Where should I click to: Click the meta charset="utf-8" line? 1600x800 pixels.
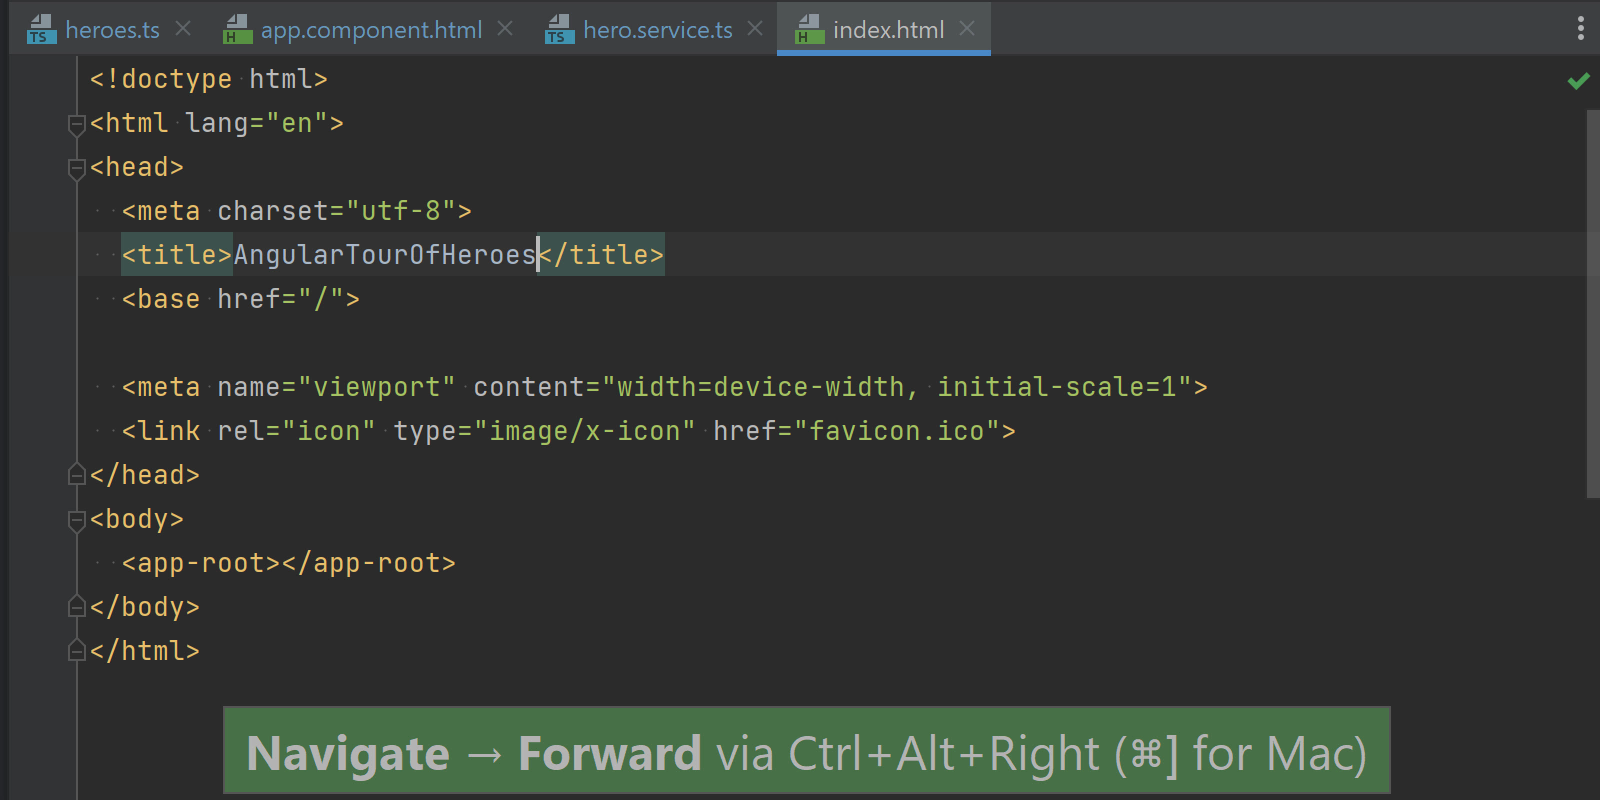click(297, 211)
